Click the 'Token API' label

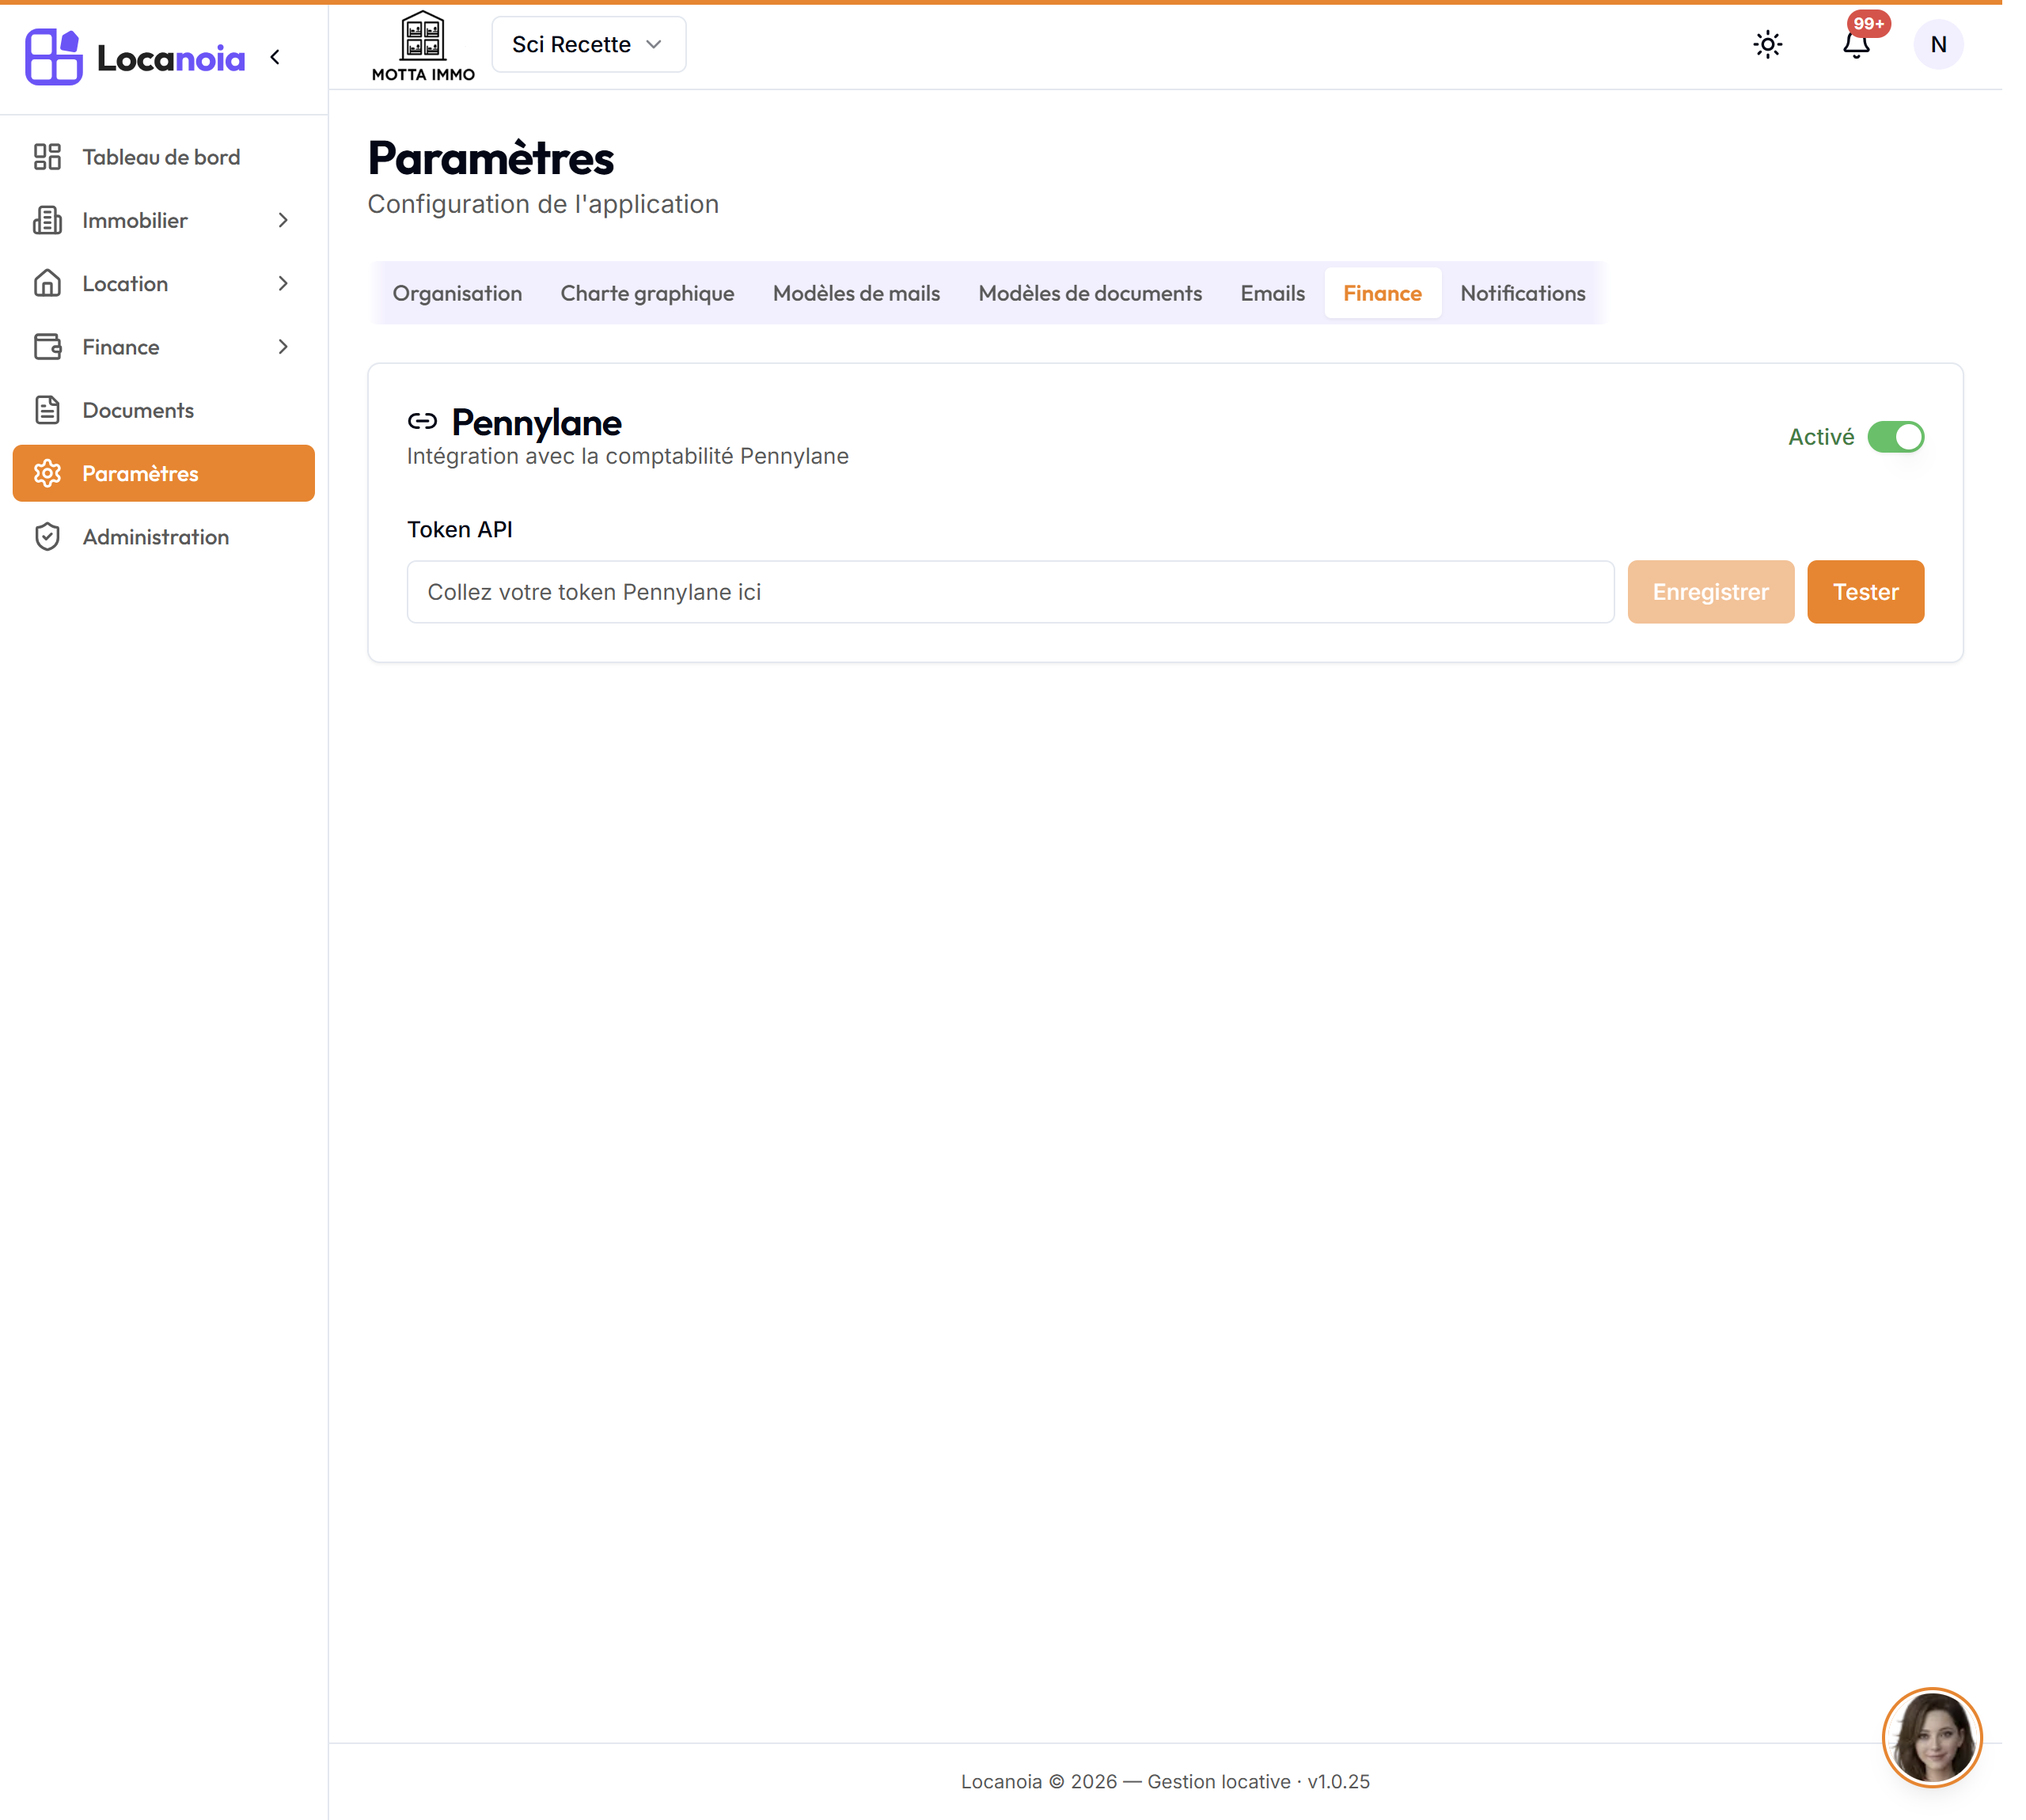pos(459,529)
